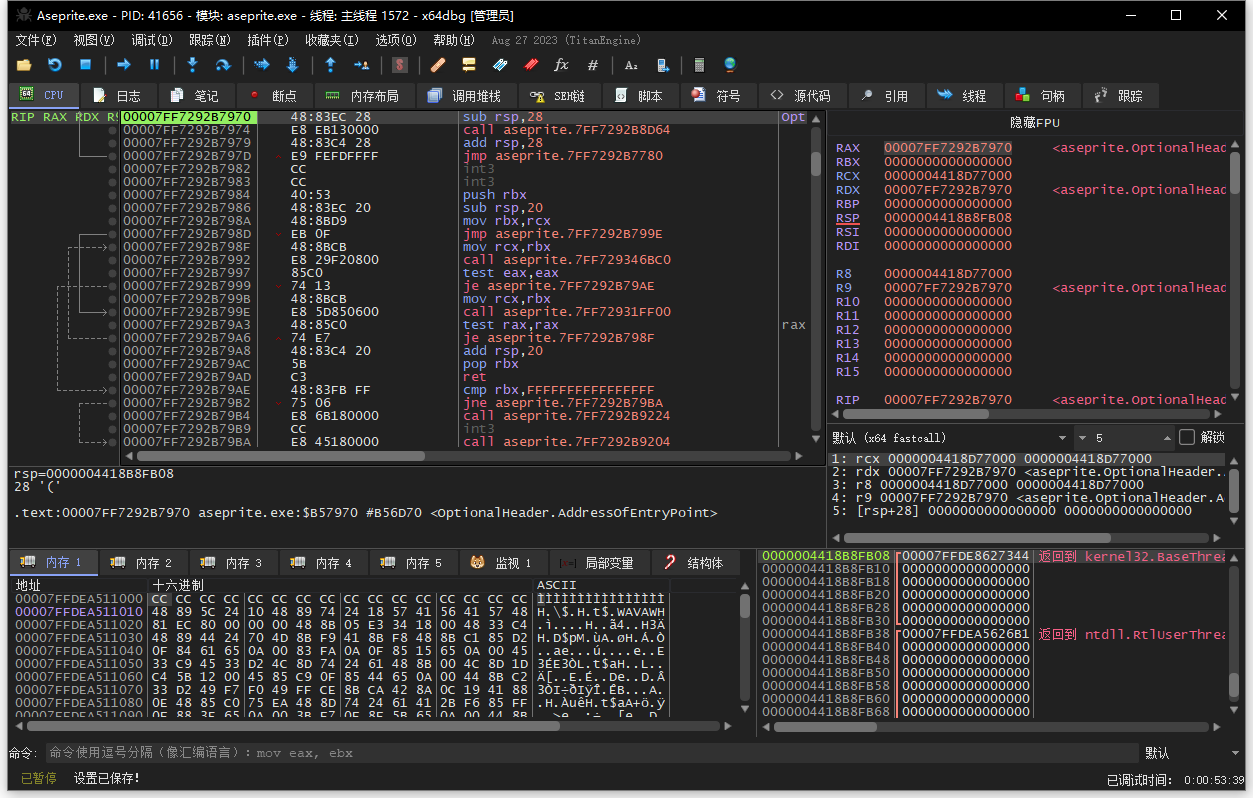The width and height of the screenshot is (1253, 798).
Task: Switch to the 脚本 tab
Action: 639,96
